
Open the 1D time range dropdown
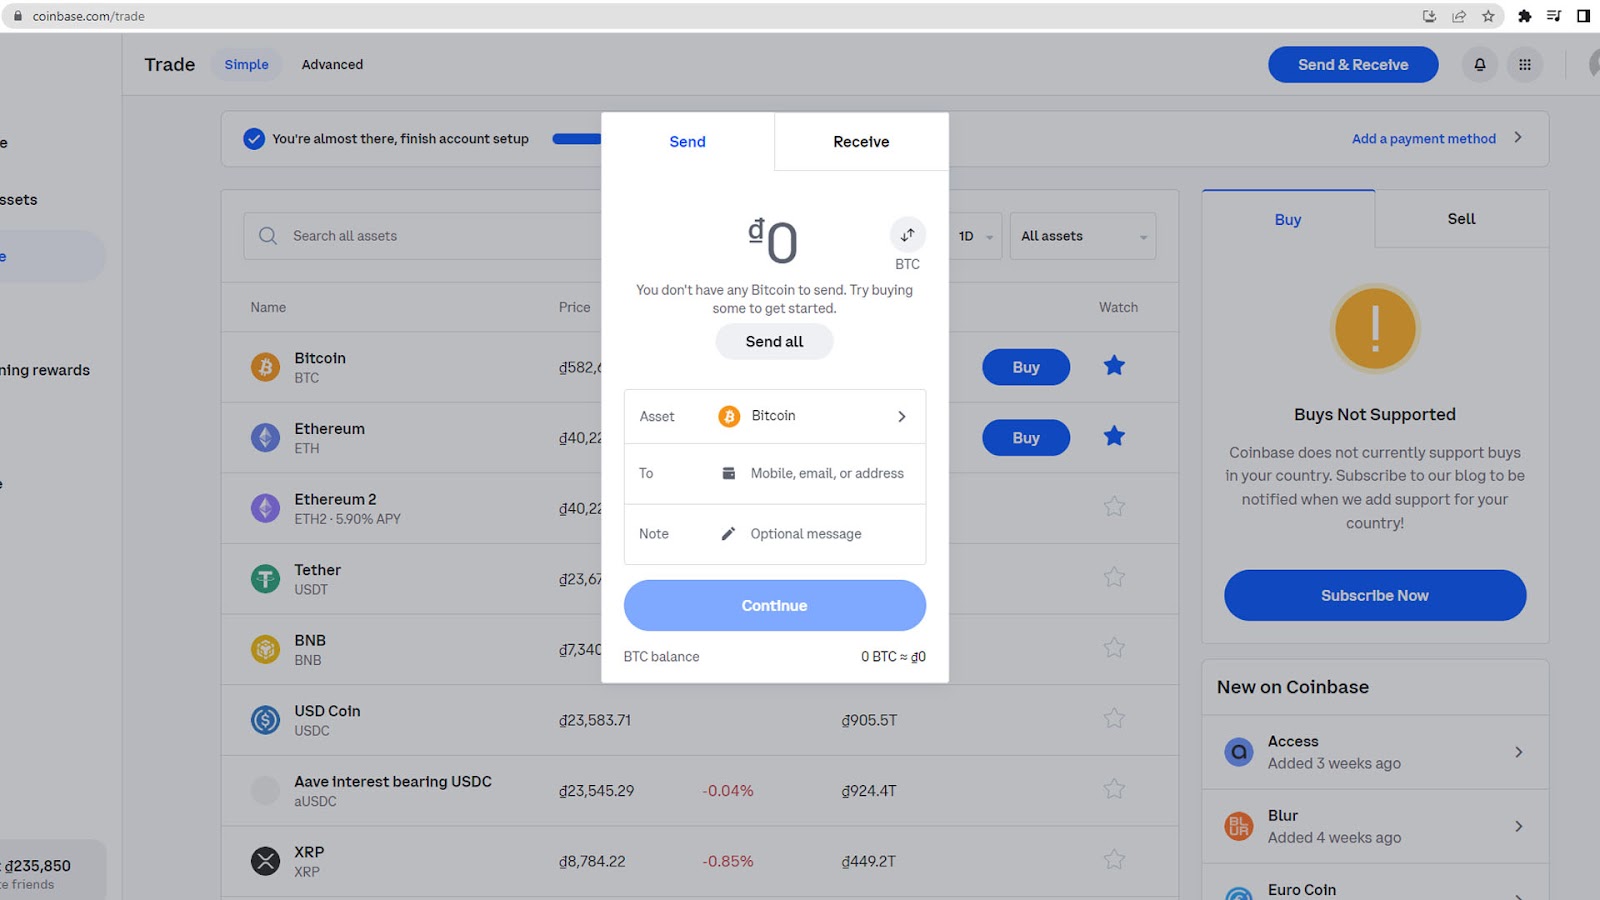pyautogui.click(x=975, y=236)
